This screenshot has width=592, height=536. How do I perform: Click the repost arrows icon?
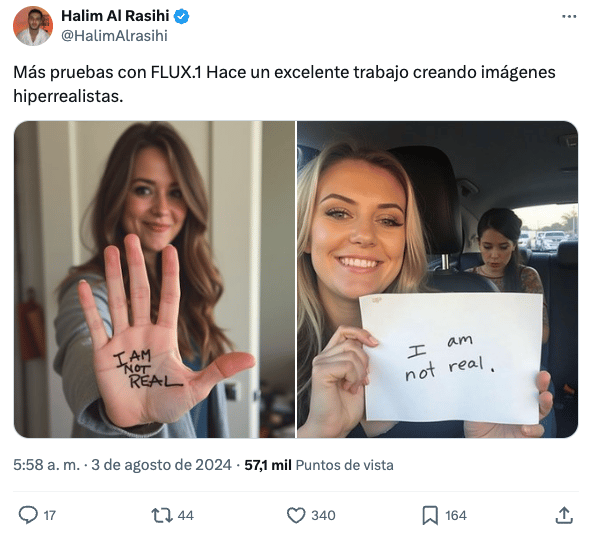point(162,515)
